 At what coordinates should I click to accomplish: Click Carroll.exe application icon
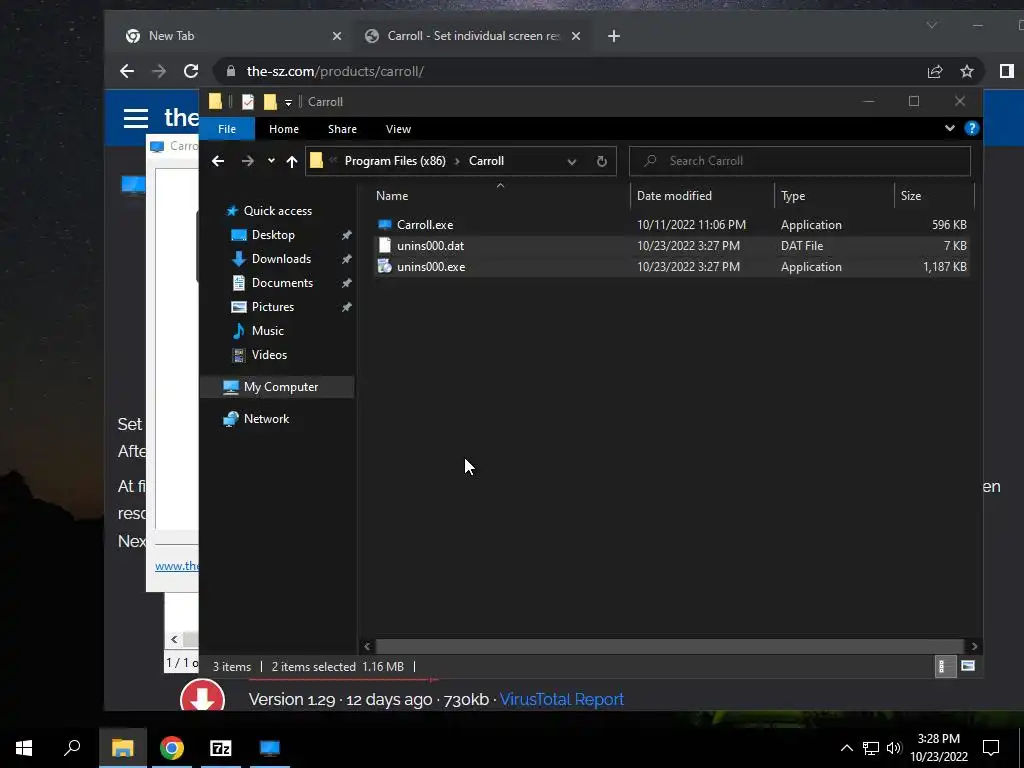click(x=385, y=225)
